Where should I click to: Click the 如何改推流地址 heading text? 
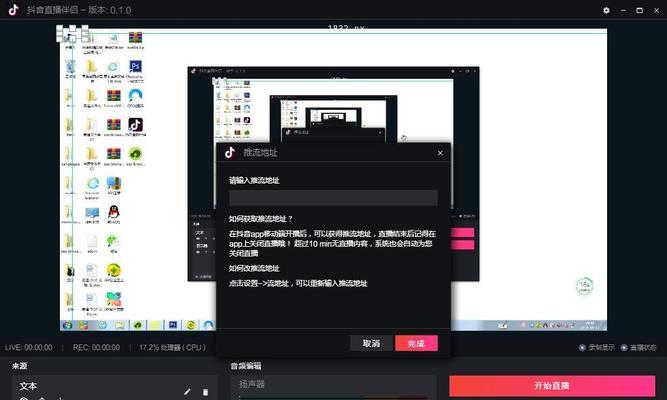254,269
